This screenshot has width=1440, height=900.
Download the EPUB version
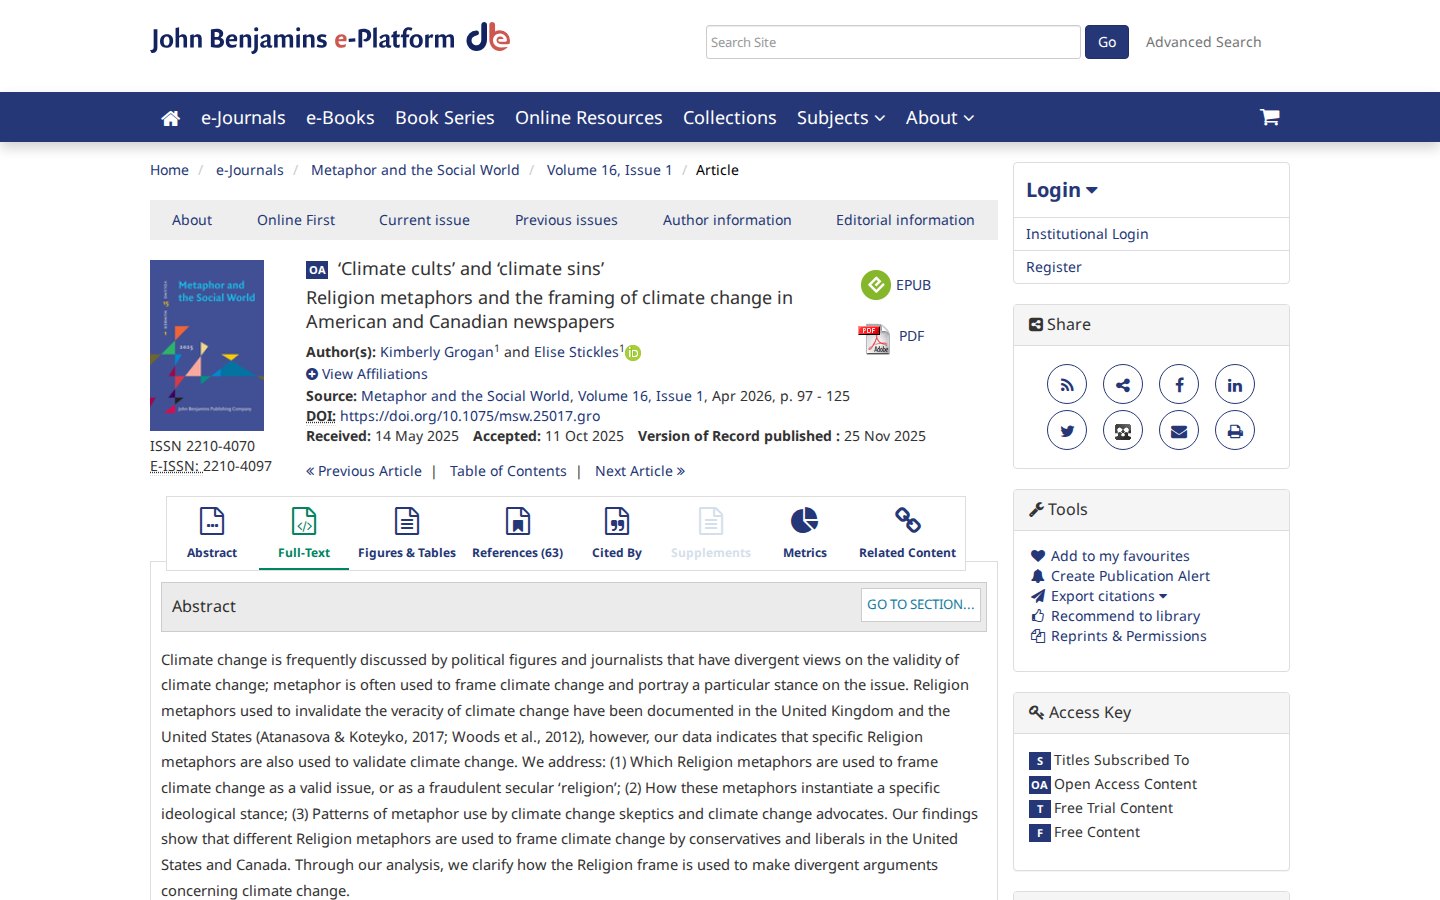(x=896, y=285)
